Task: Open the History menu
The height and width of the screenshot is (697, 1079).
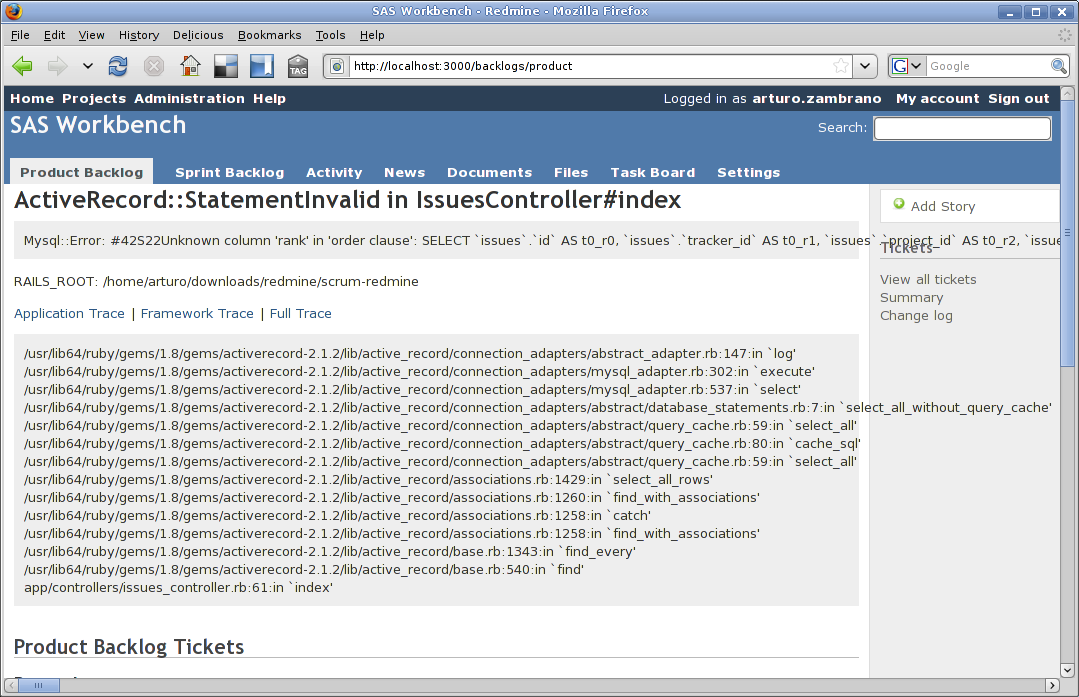Action: pos(139,35)
